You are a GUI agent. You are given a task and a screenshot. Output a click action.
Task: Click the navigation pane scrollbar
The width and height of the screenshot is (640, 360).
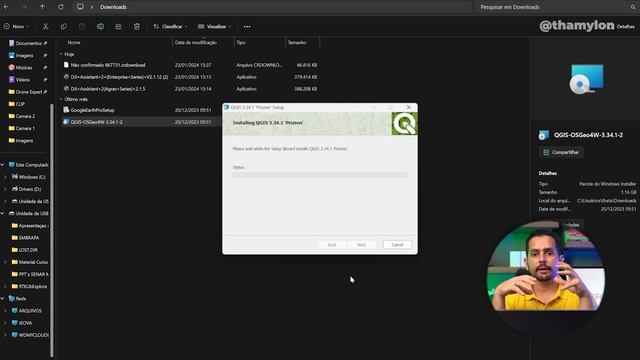(52, 229)
